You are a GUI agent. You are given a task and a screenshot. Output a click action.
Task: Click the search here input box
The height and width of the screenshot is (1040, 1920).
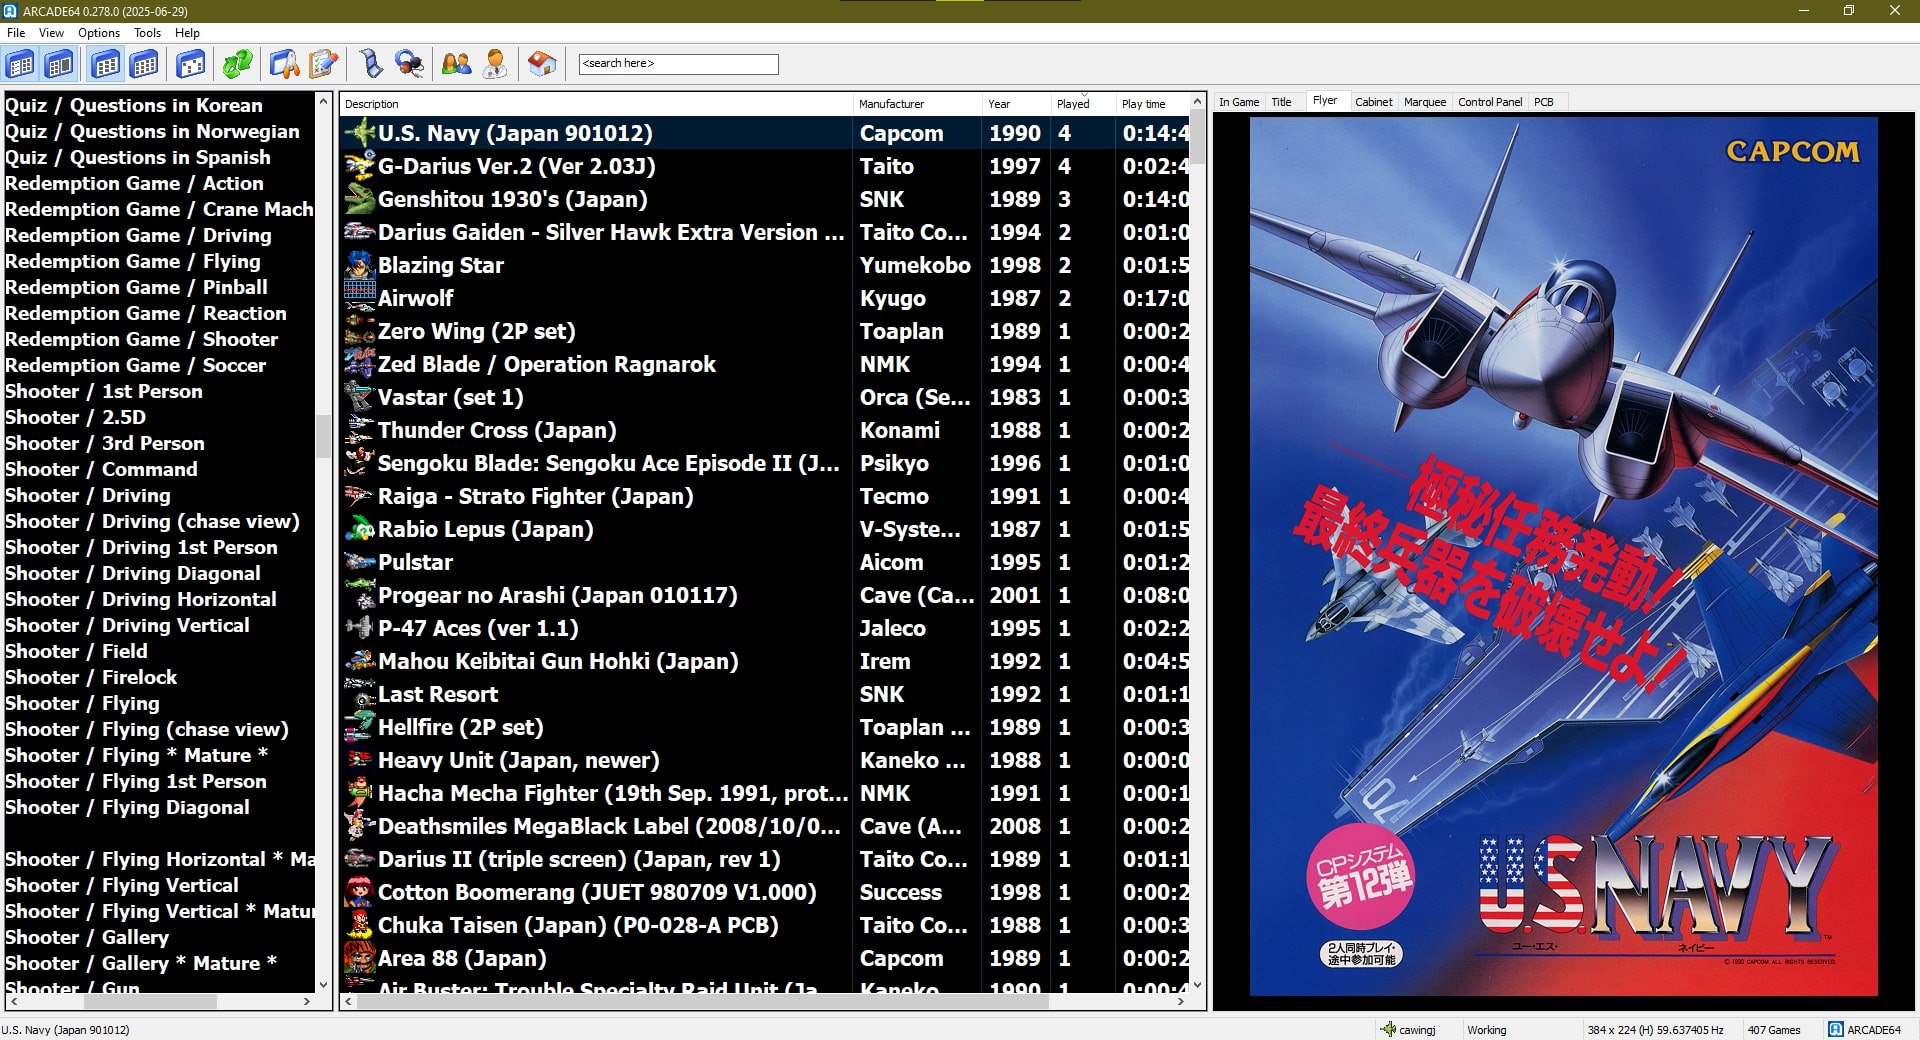coord(678,64)
